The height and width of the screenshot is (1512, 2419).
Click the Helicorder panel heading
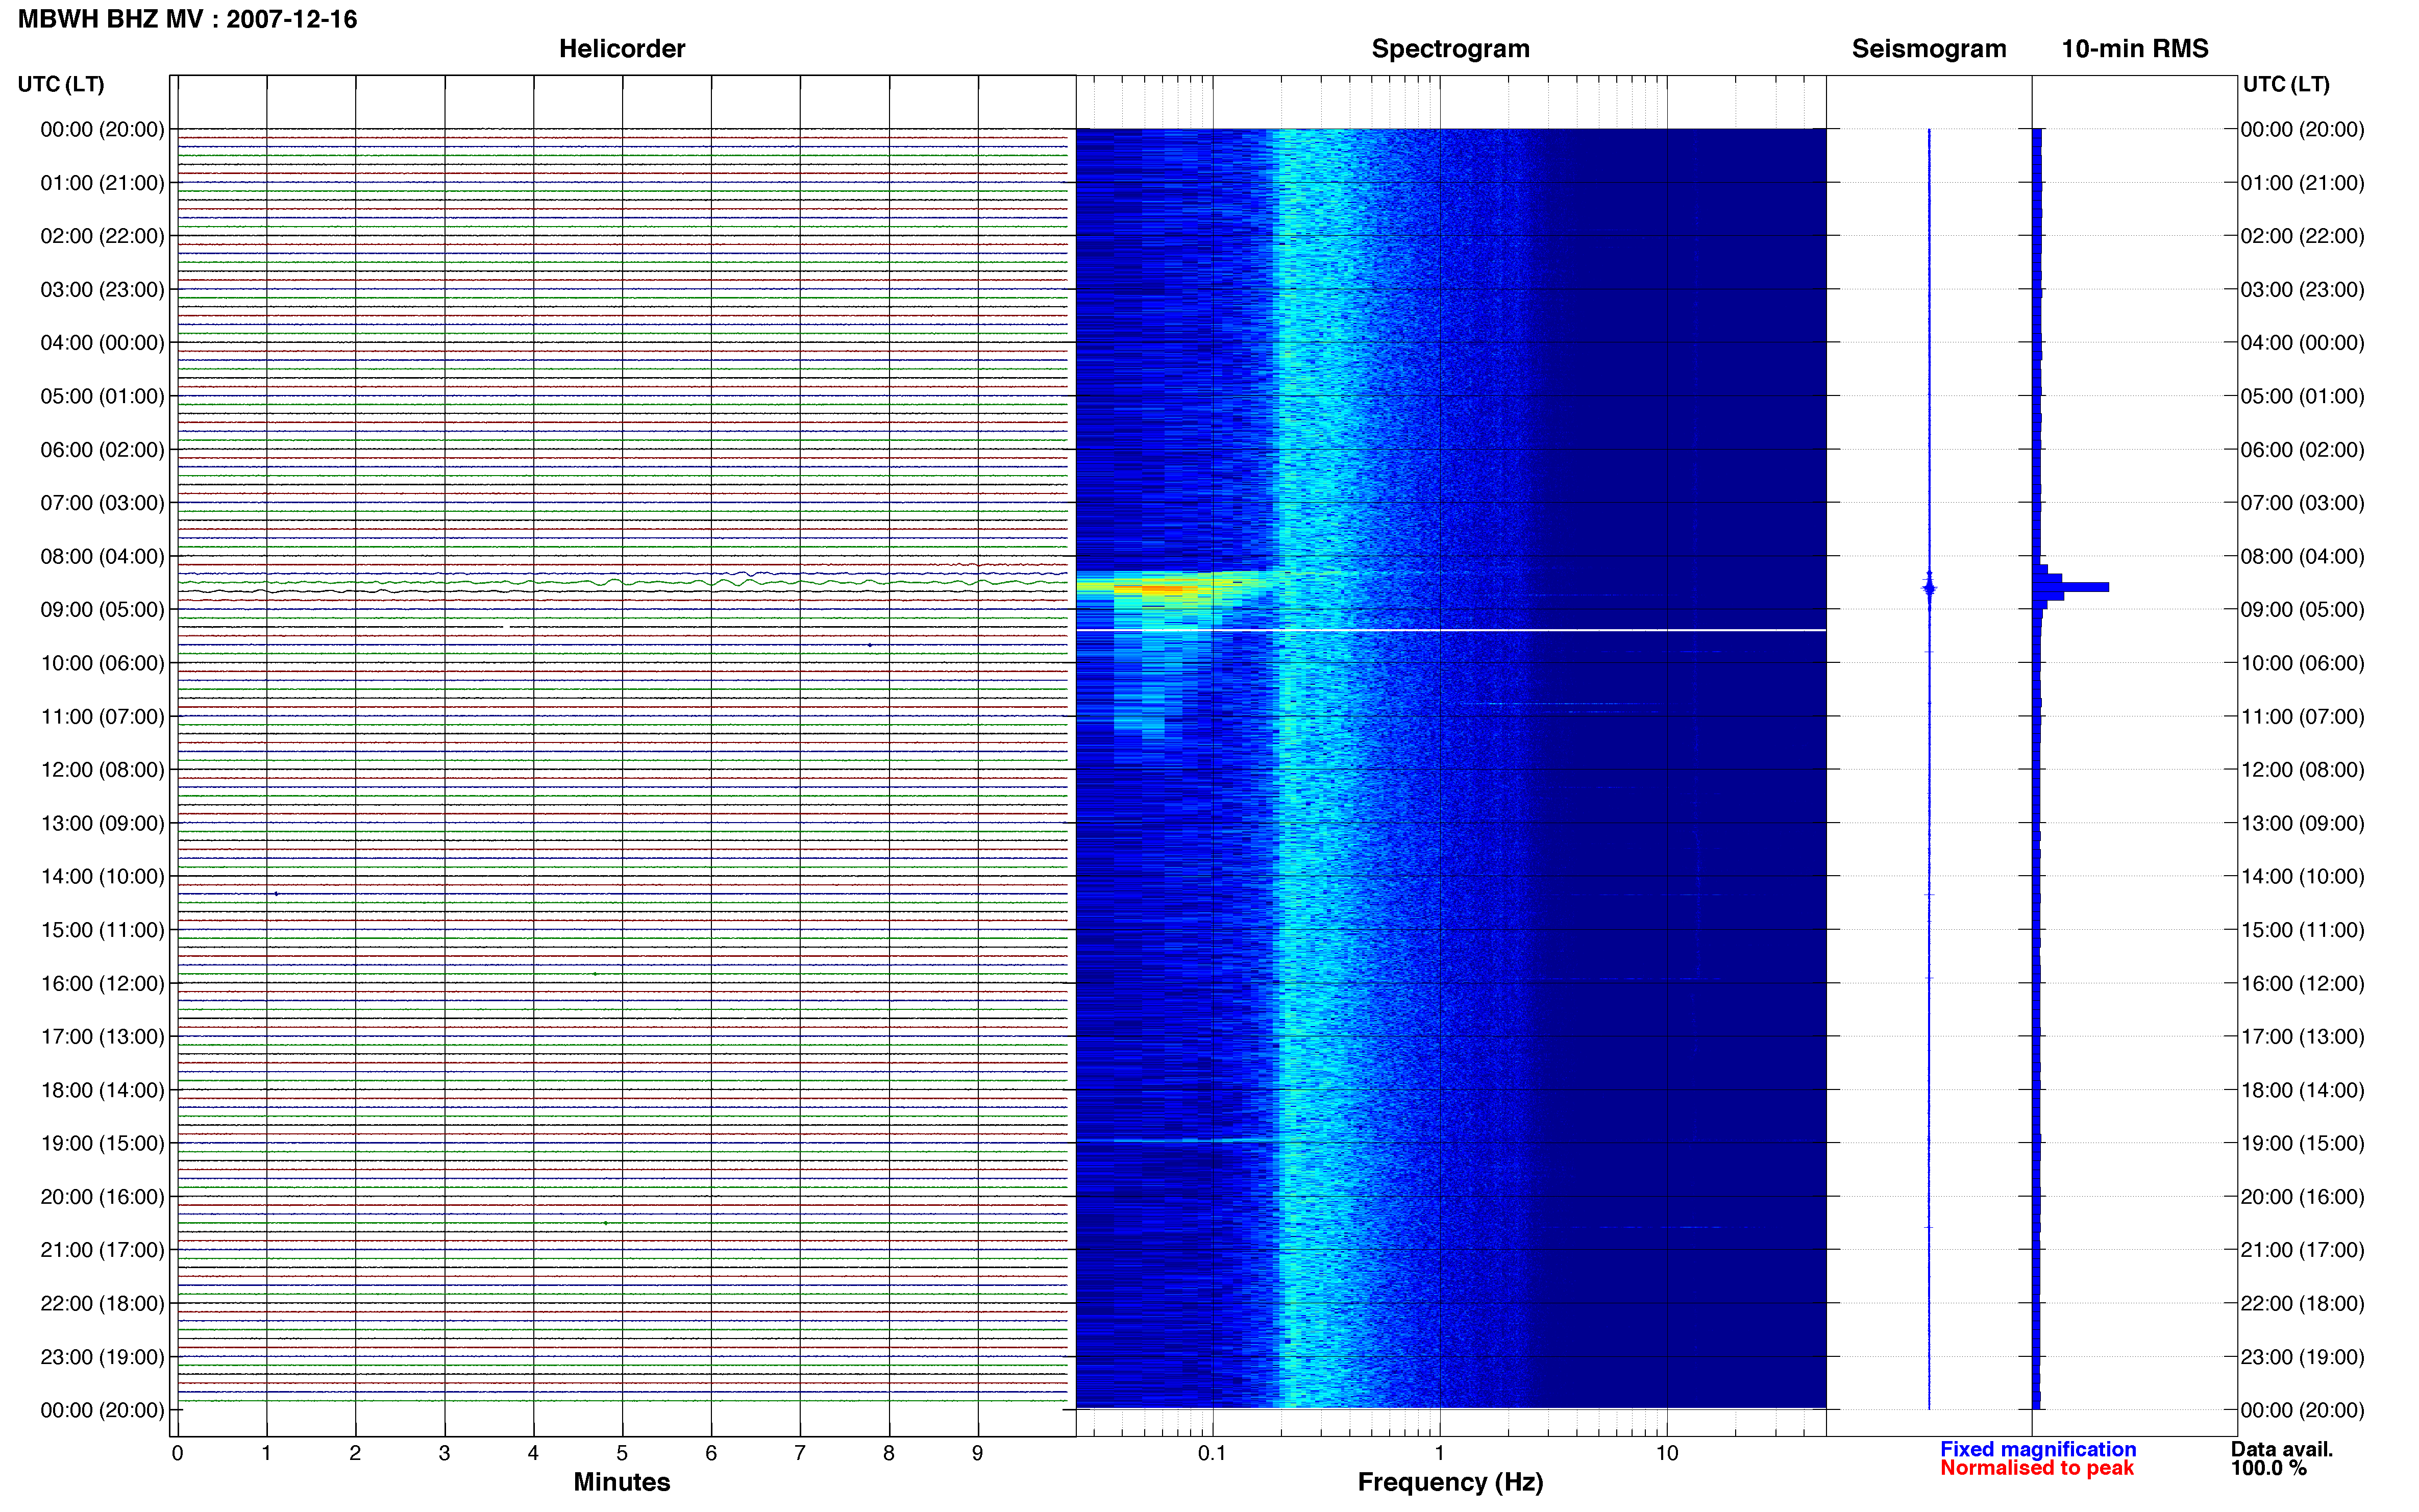[x=621, y=49]
